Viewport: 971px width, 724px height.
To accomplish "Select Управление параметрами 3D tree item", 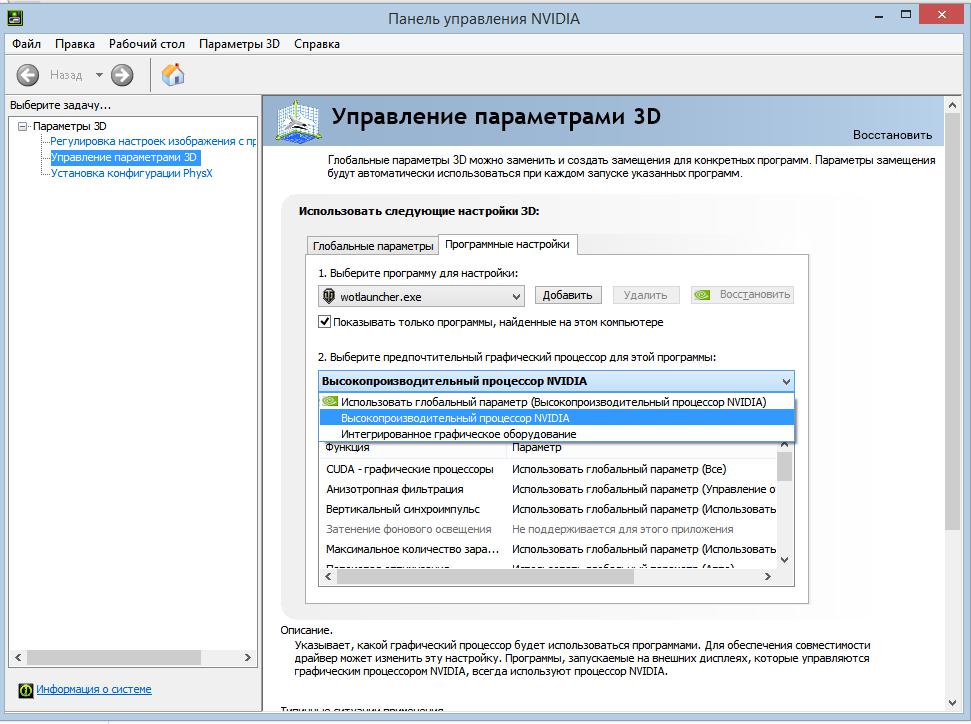I will coord(124,157).
